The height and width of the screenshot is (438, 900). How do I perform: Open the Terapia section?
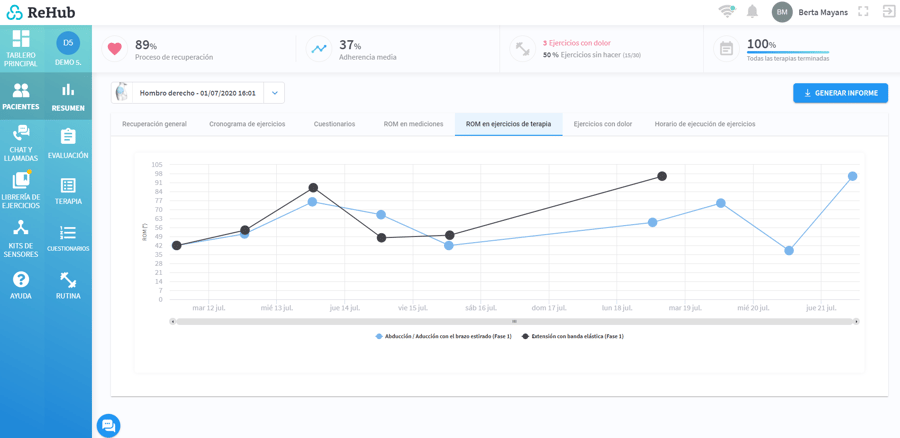(68, 191)
